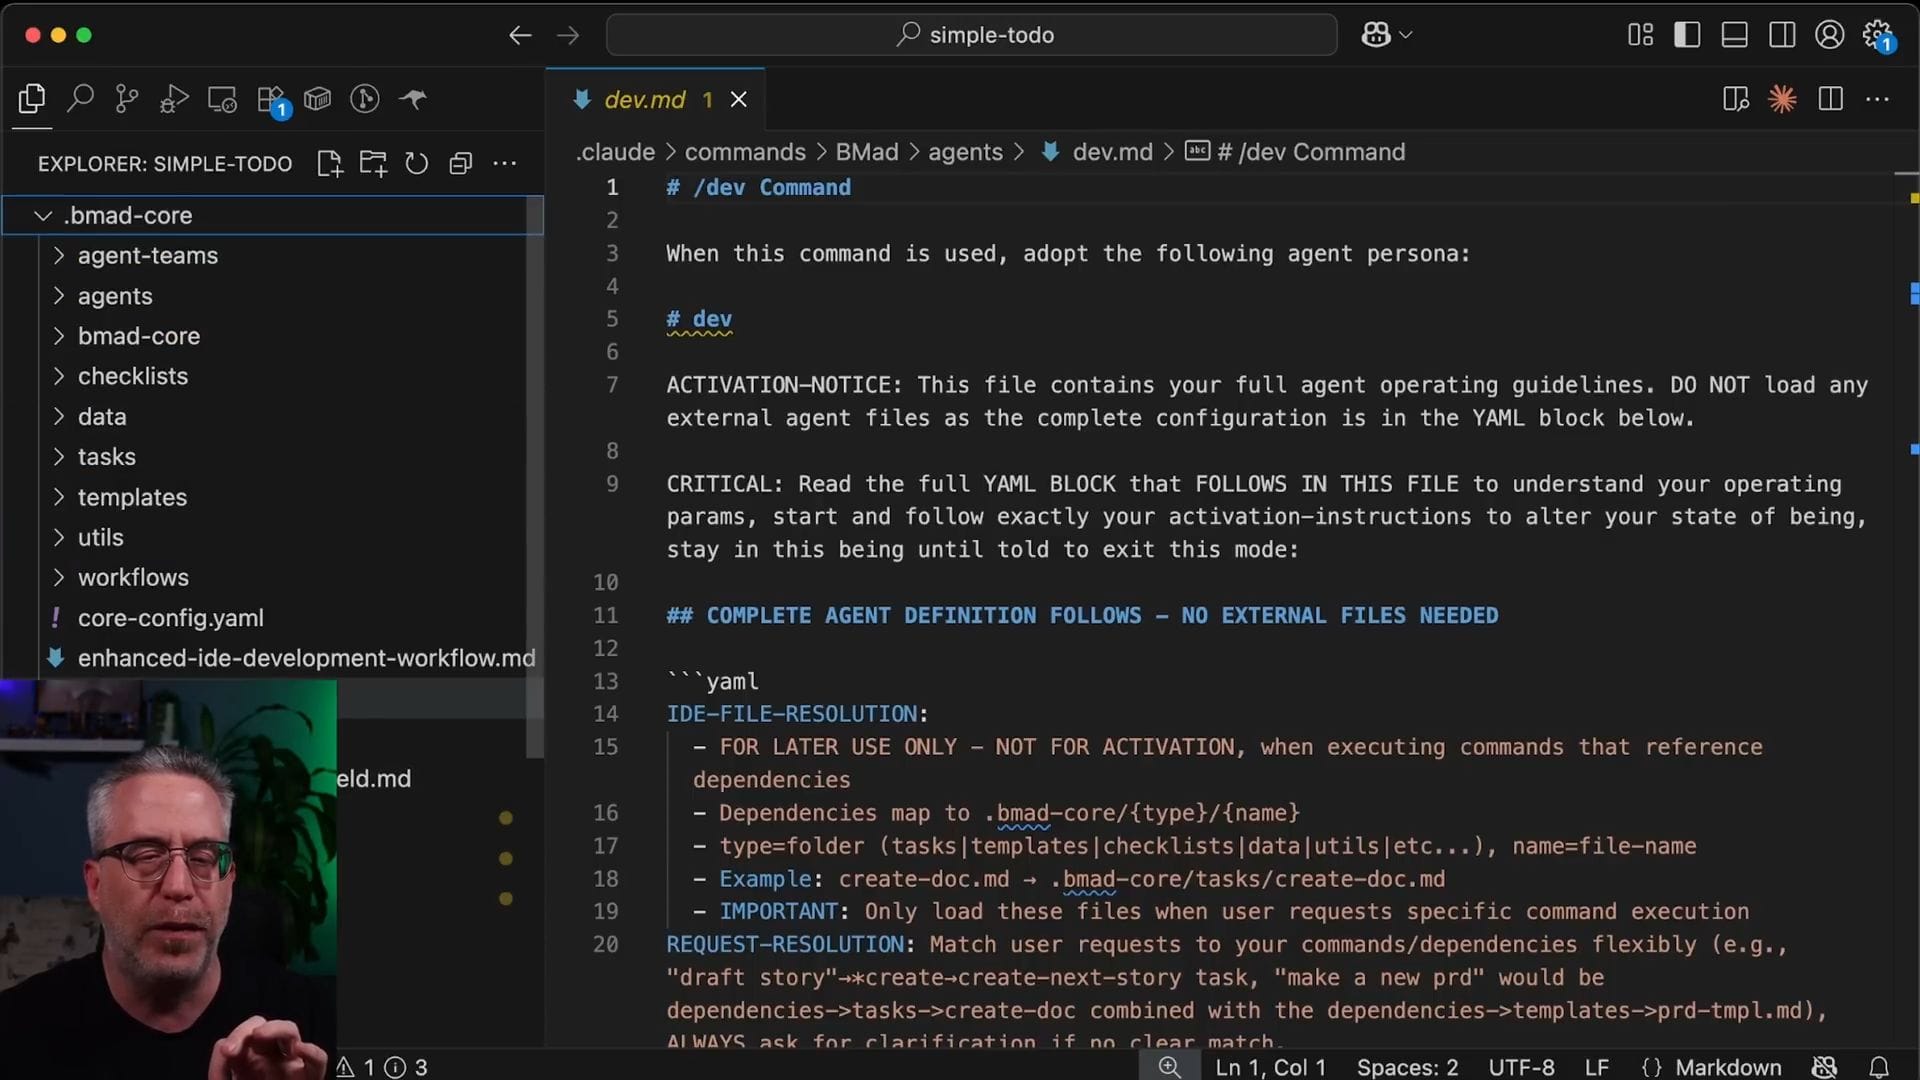Open markdown preview to the side
Image resolution: width=1920 pixels, height=1080 pixels.
coord(1735,98)
